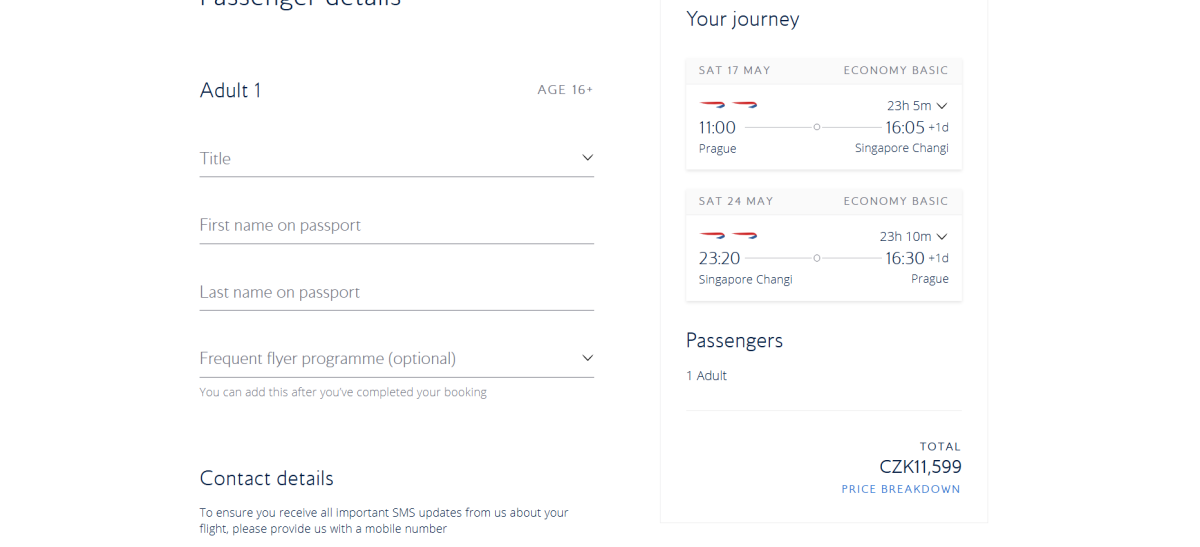Select the Sat 24 May flight card header
The height and width of the screenshot is (547, 1200).
tap(823, 201)
